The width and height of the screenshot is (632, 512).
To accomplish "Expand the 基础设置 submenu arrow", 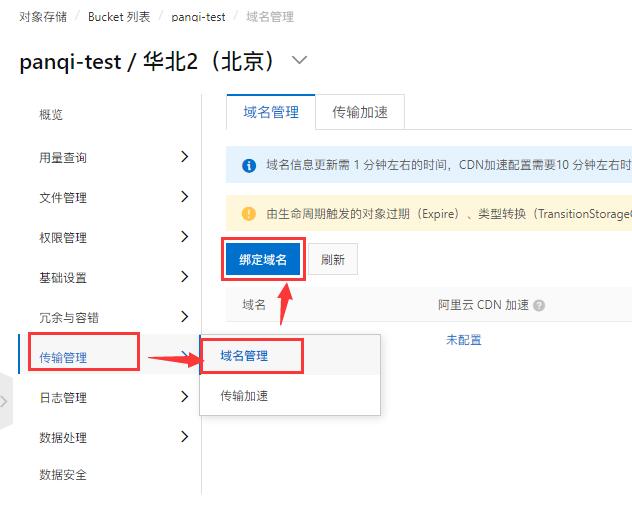I will 185,277.
